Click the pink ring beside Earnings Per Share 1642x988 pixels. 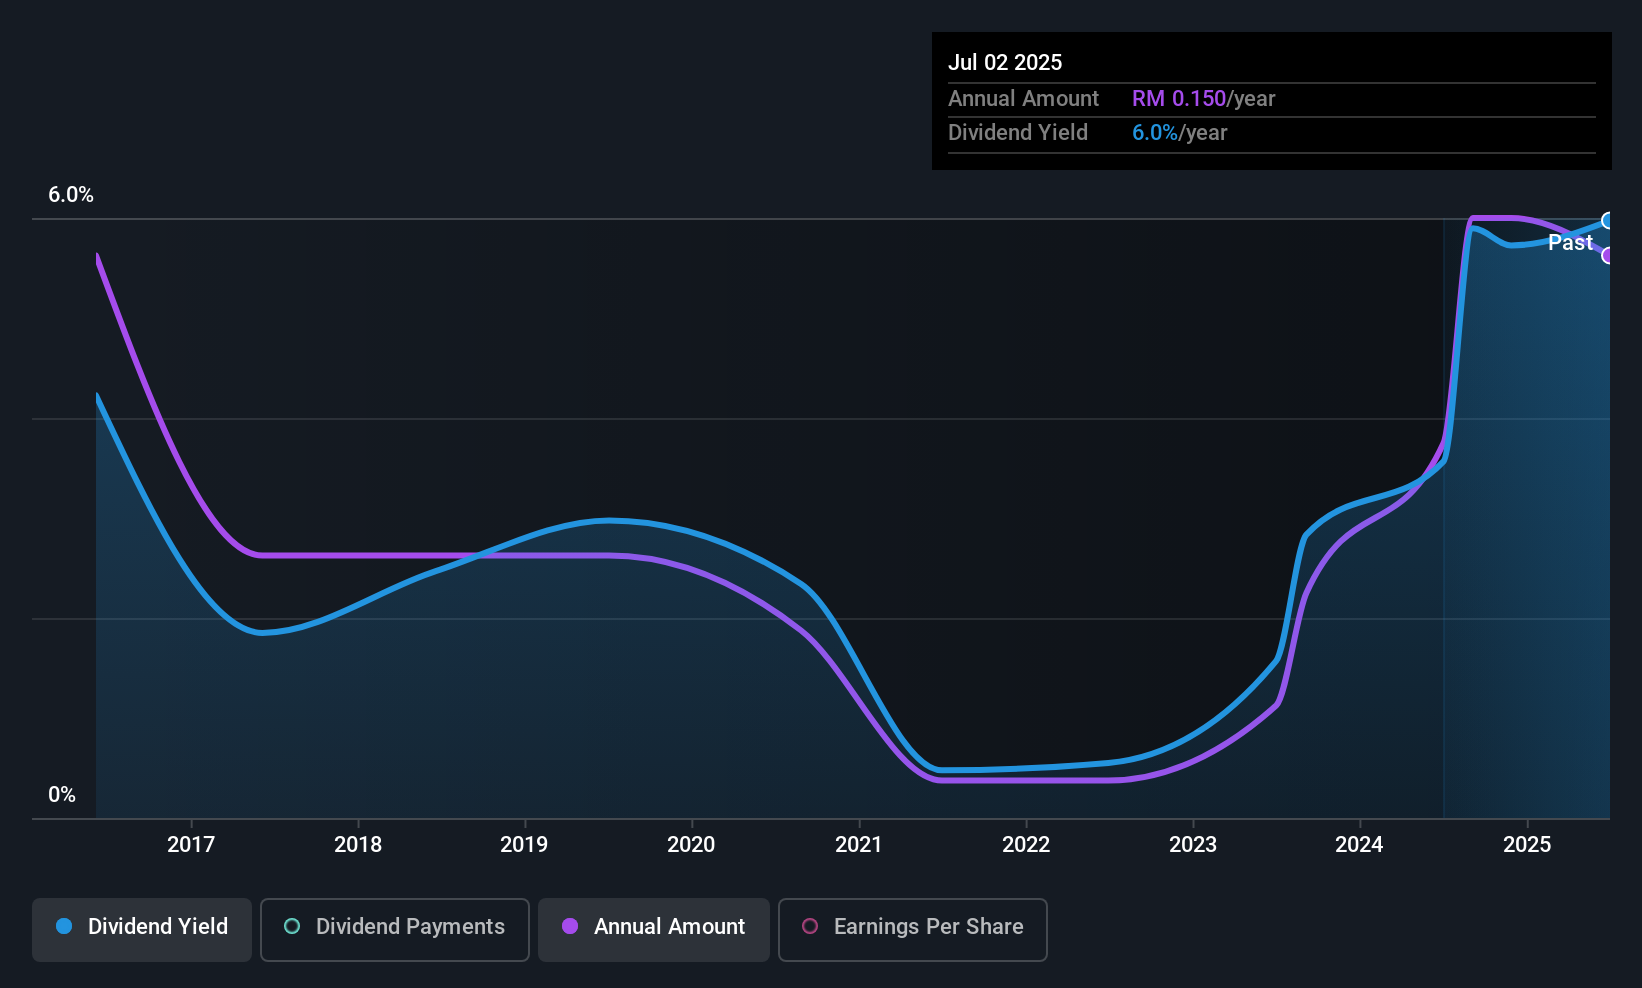click(810, 927)
